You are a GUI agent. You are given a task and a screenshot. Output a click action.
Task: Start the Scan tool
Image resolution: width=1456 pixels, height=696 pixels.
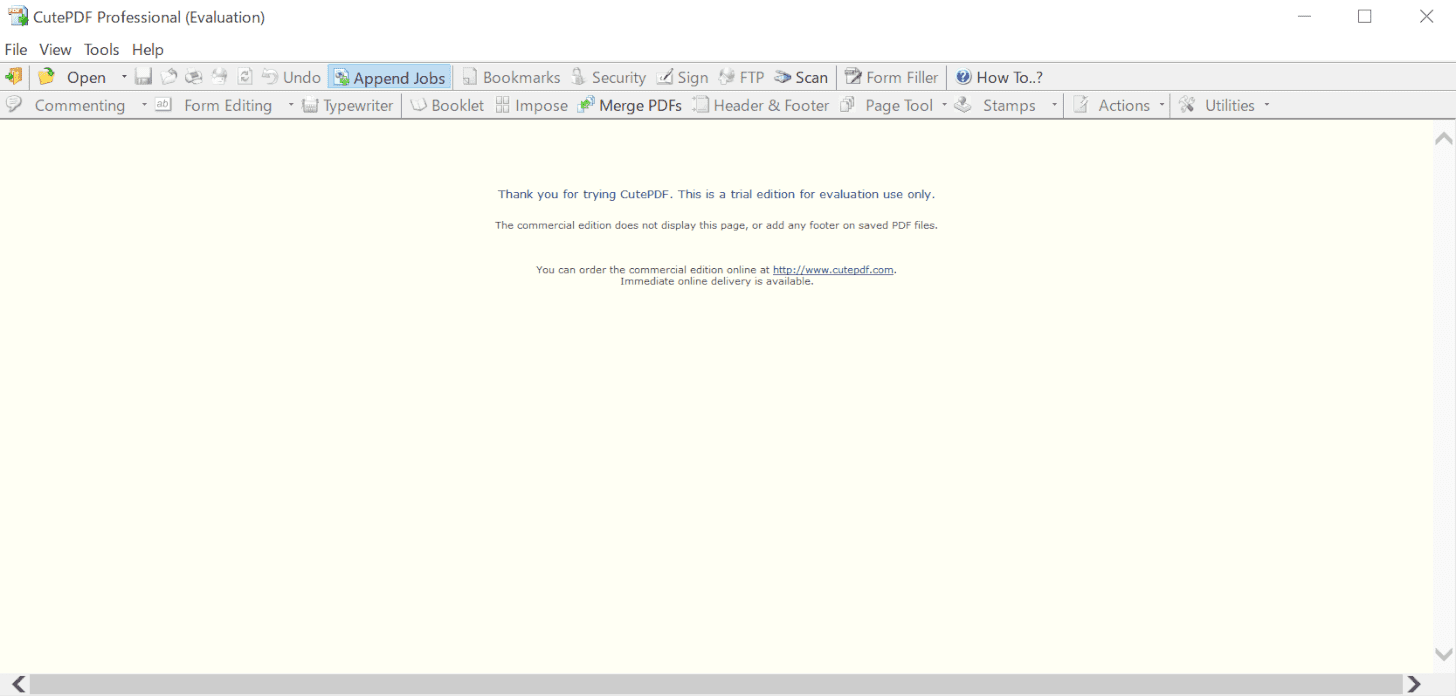pos(801,77)
